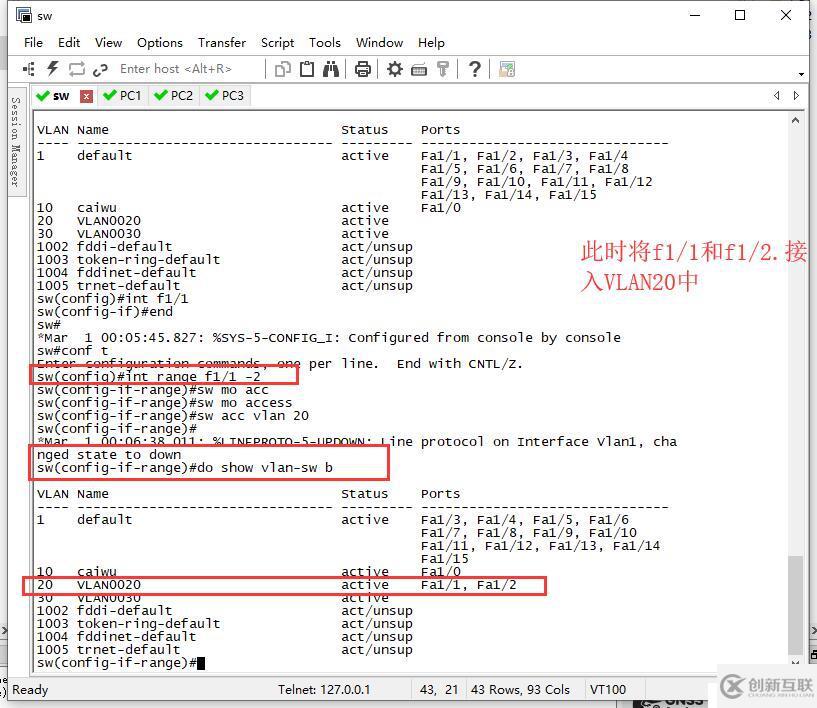817x708 pixels.
Task: Click the 'caiwu' name in first VLAN table
Action: tap(97, 208)
